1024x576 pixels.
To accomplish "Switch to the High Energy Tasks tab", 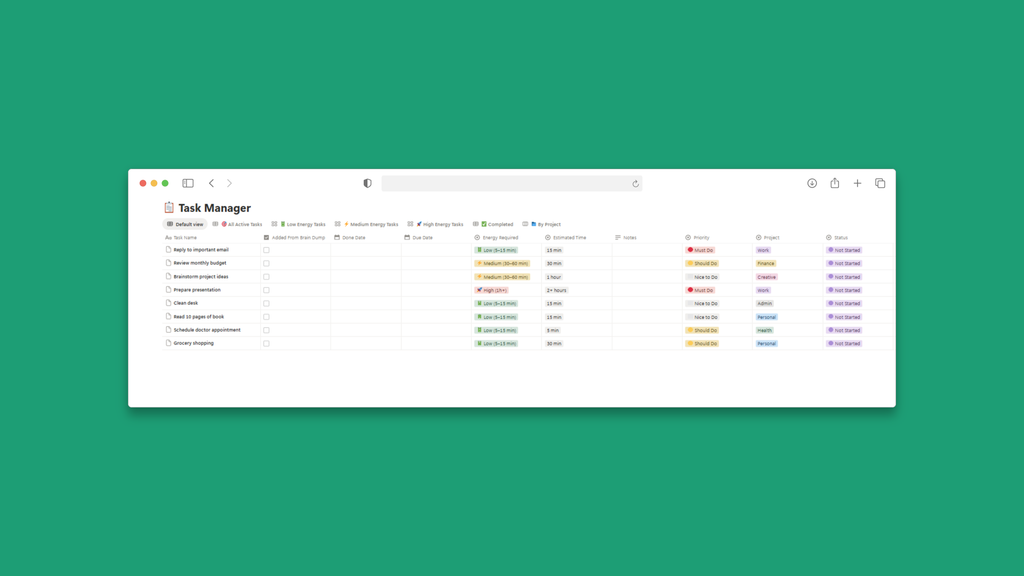I will 436,224.
